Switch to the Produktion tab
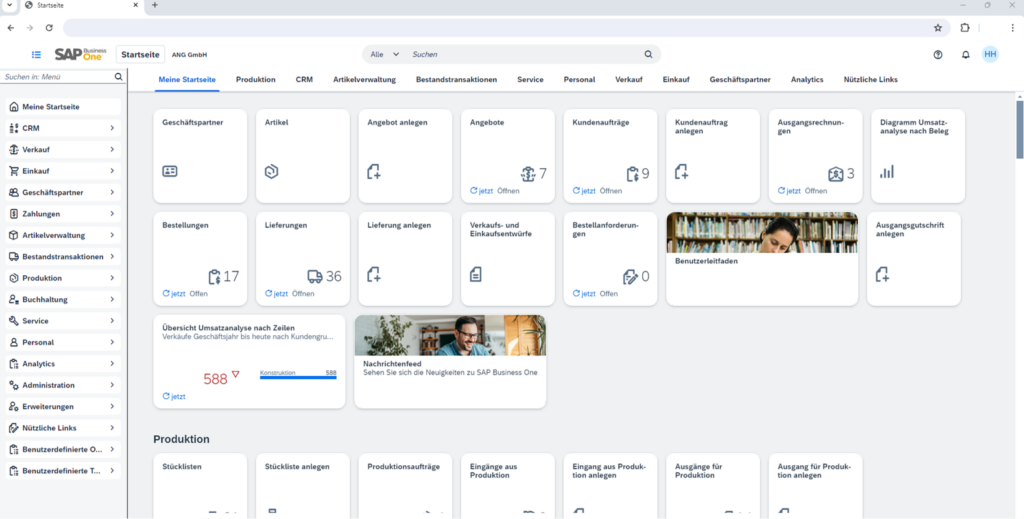Viewport: 1024px width, 519px height. pos(255,79)
